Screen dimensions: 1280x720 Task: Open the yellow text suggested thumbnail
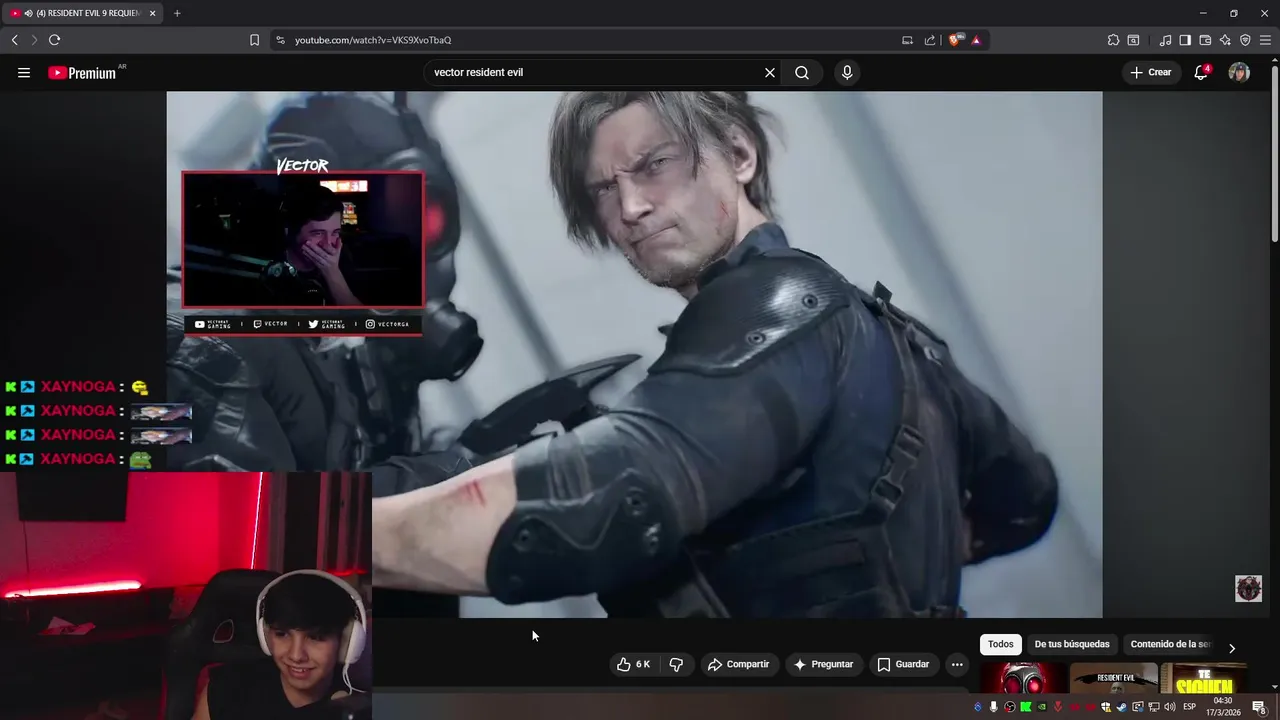(1204, 678)
